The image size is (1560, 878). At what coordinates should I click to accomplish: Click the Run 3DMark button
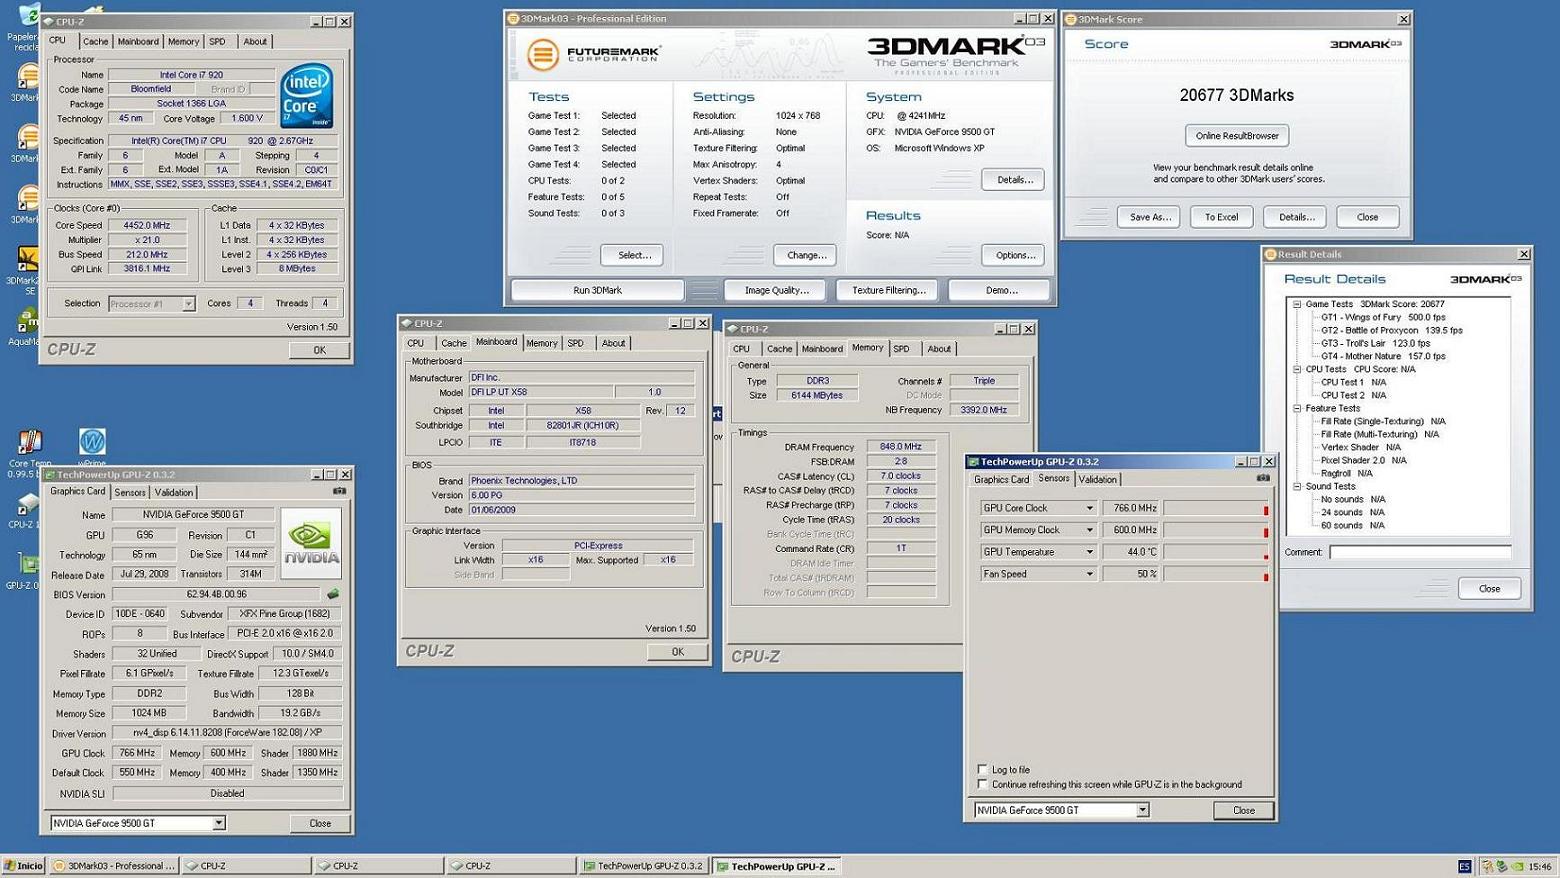(x=597, y=290)
